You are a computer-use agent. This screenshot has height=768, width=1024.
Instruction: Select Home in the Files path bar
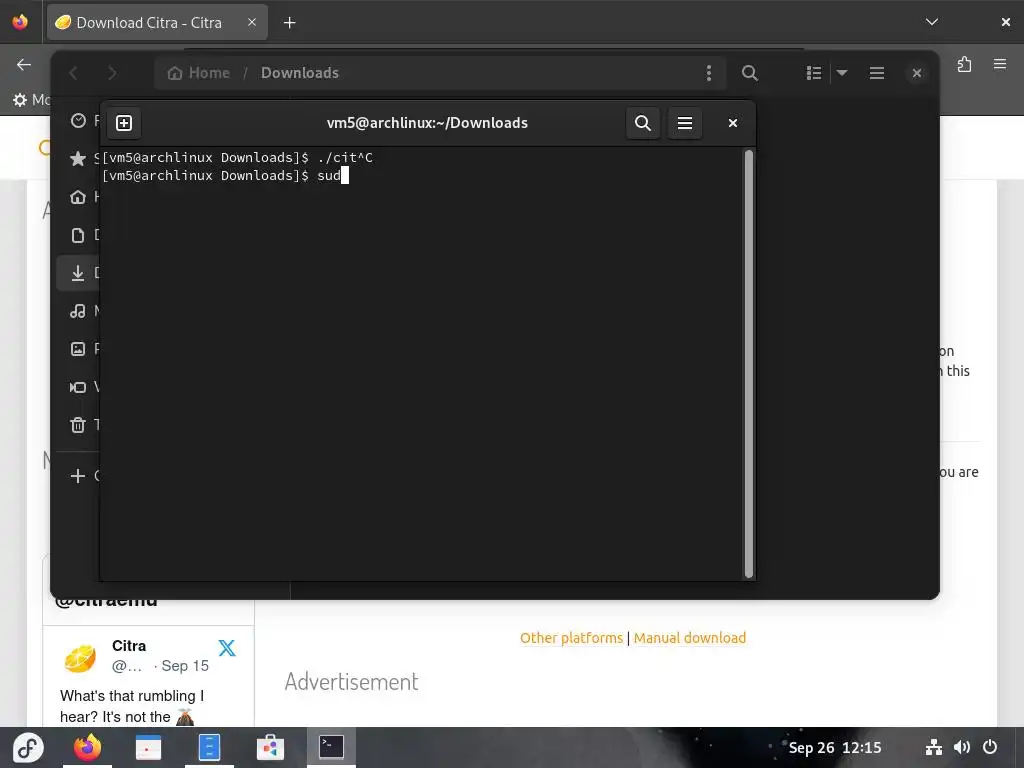click(199, 72)
